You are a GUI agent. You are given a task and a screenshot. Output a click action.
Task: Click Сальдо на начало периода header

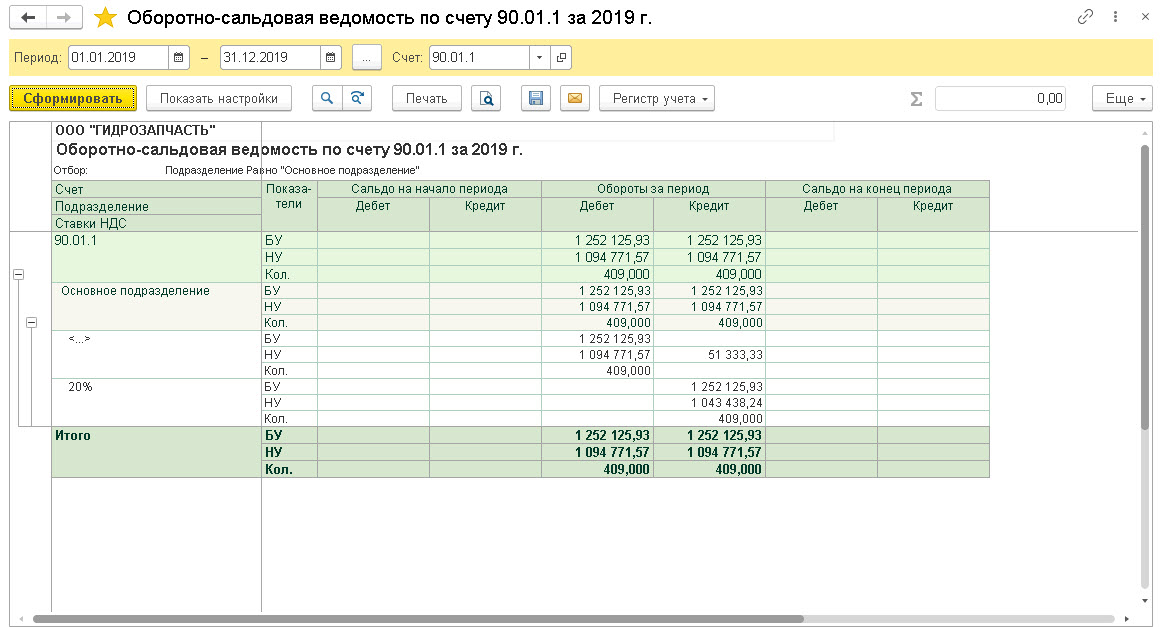[x=429, y=189]
